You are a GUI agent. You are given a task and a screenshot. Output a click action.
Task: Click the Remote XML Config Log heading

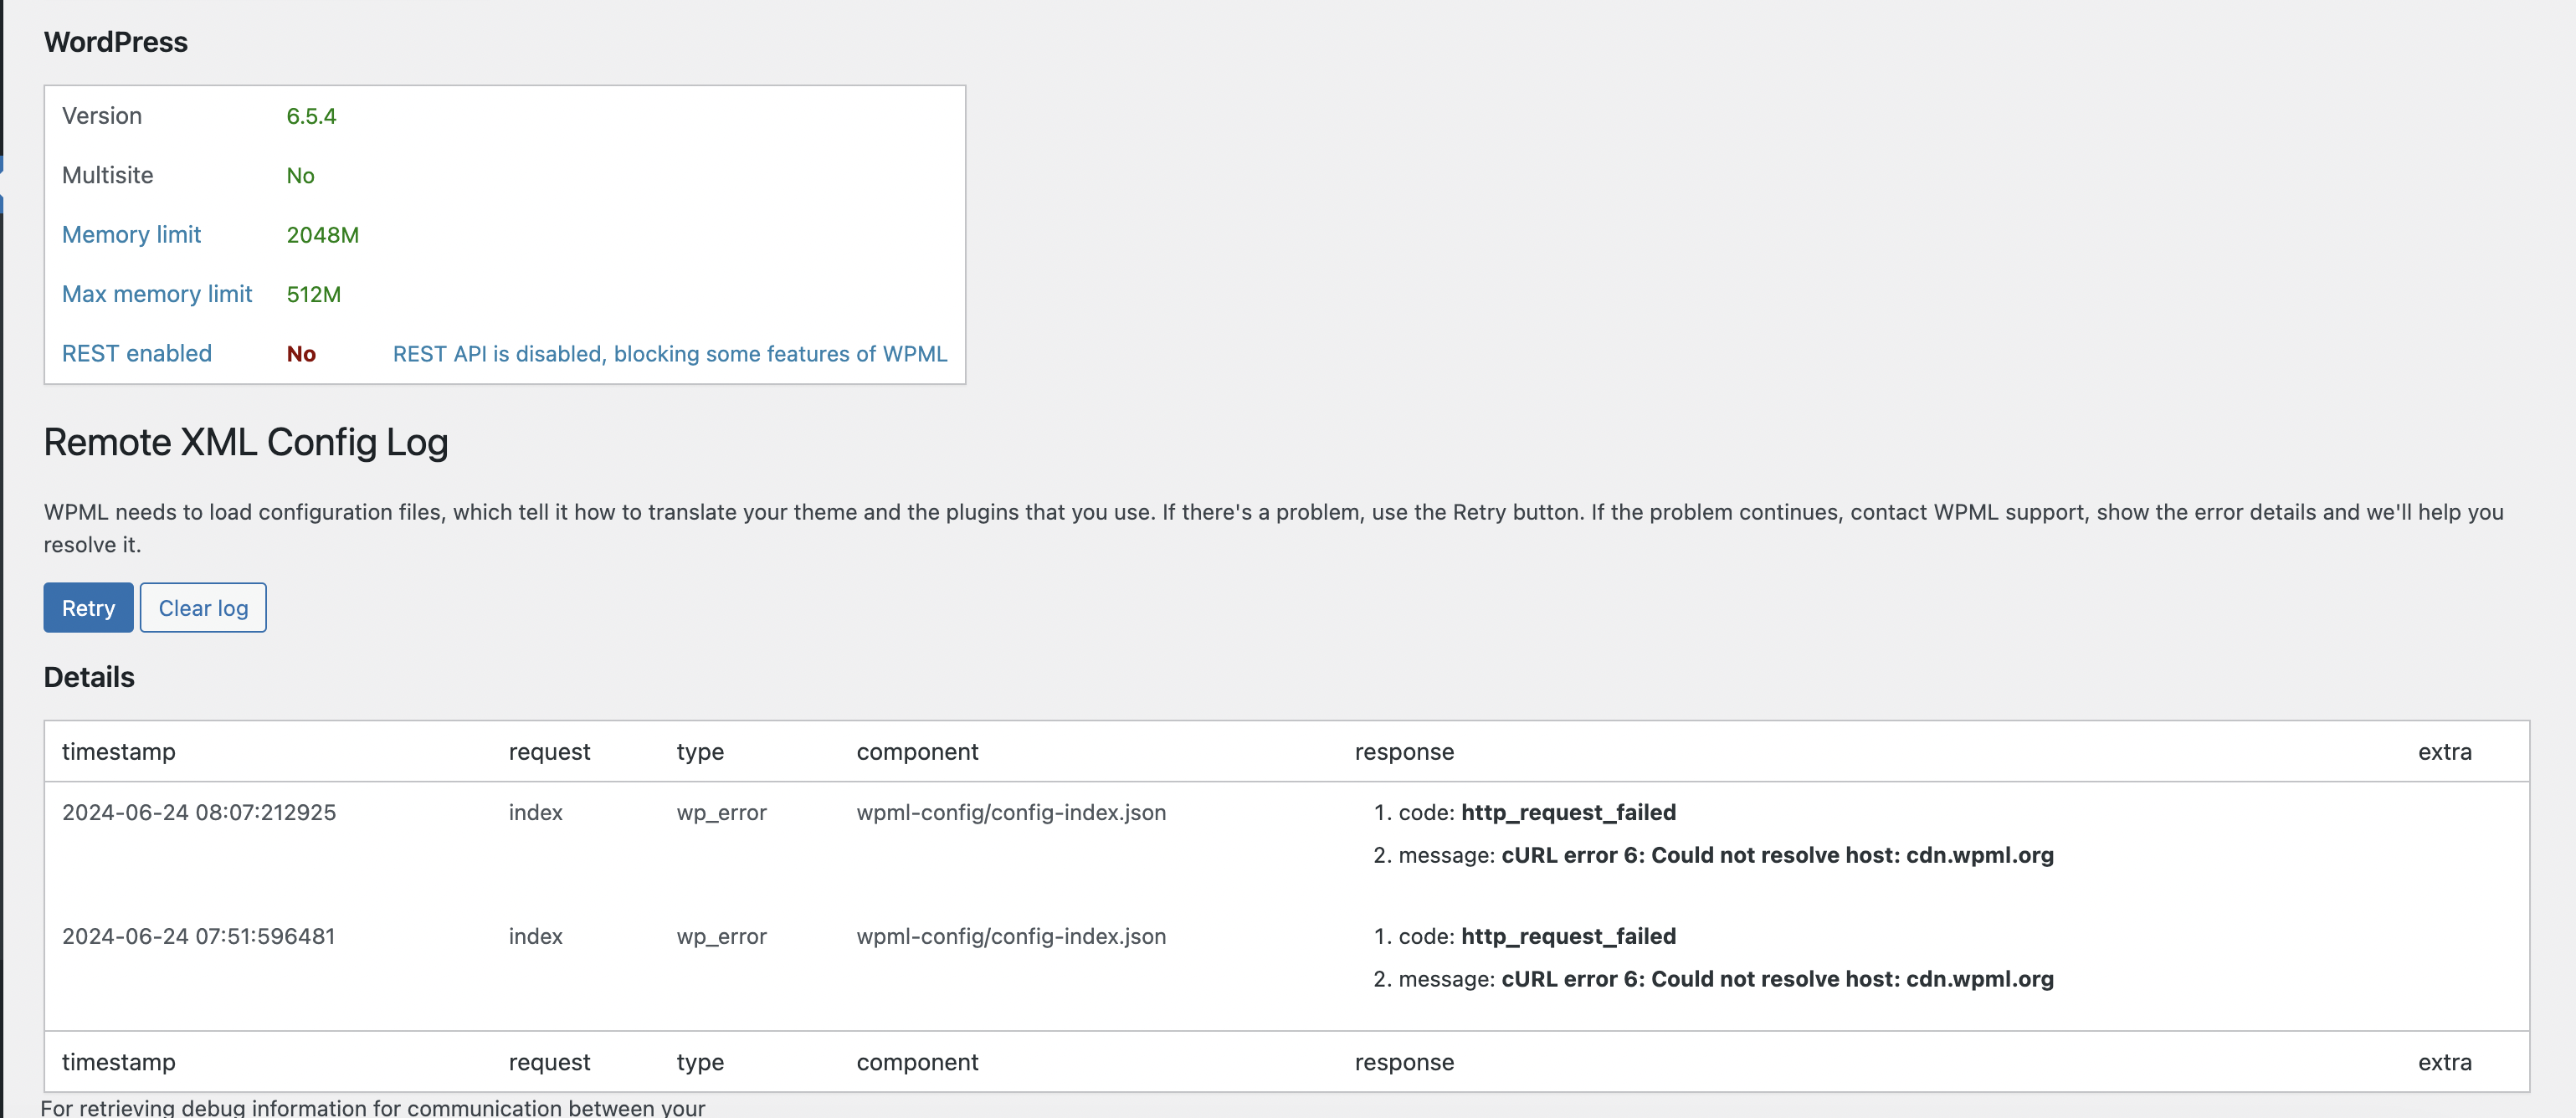tap(246, 442)
